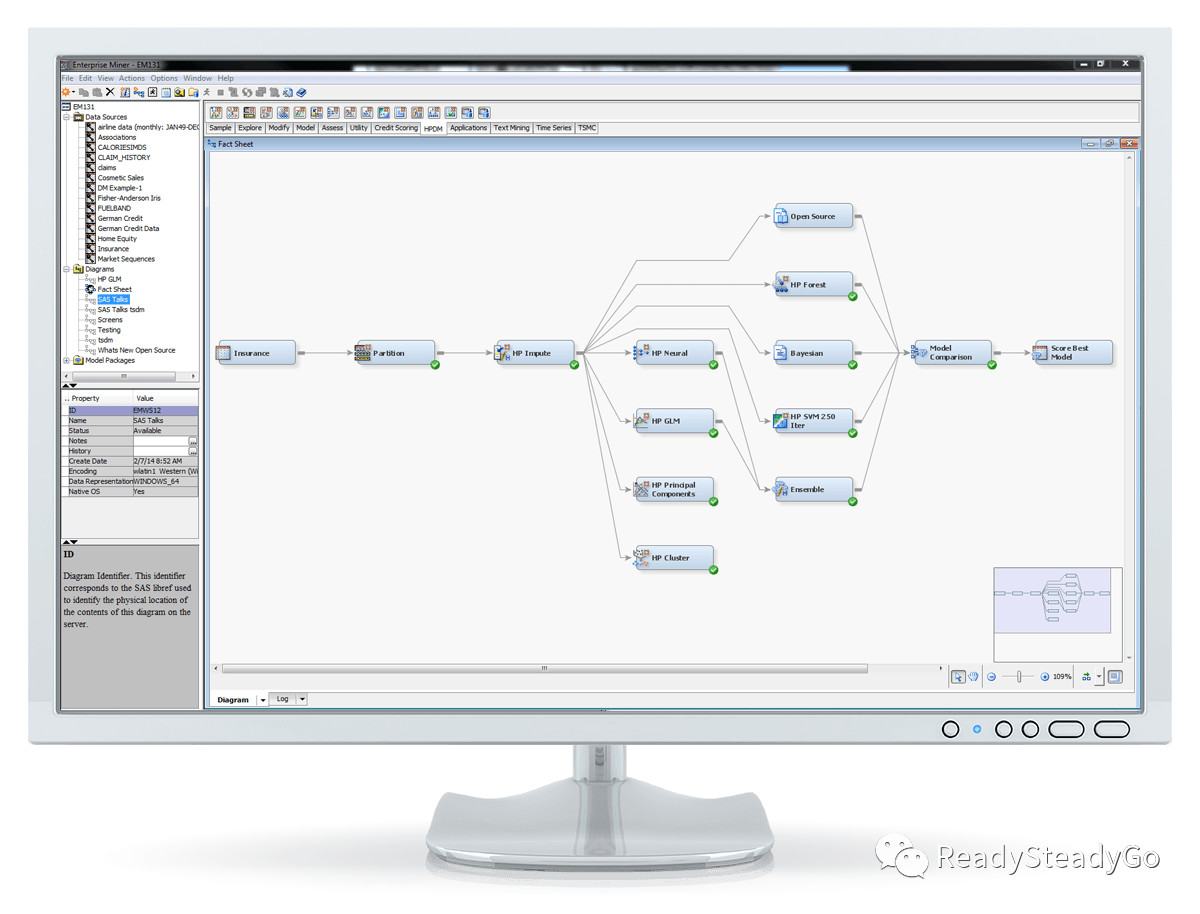Click the project tree horizontal scrollbar
Image resolution: width=1200 pixels, height=914 pixels.
click(124, 376)
